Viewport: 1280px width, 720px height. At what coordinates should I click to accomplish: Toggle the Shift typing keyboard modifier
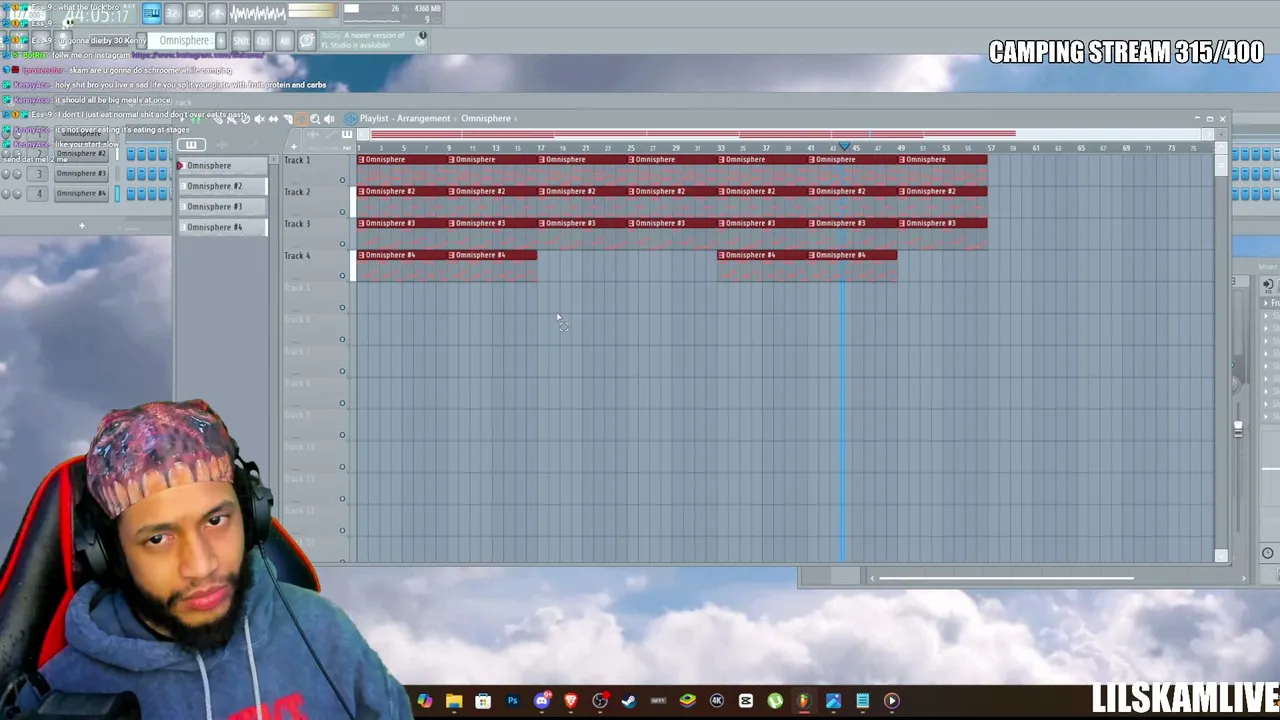coord(241,40)
